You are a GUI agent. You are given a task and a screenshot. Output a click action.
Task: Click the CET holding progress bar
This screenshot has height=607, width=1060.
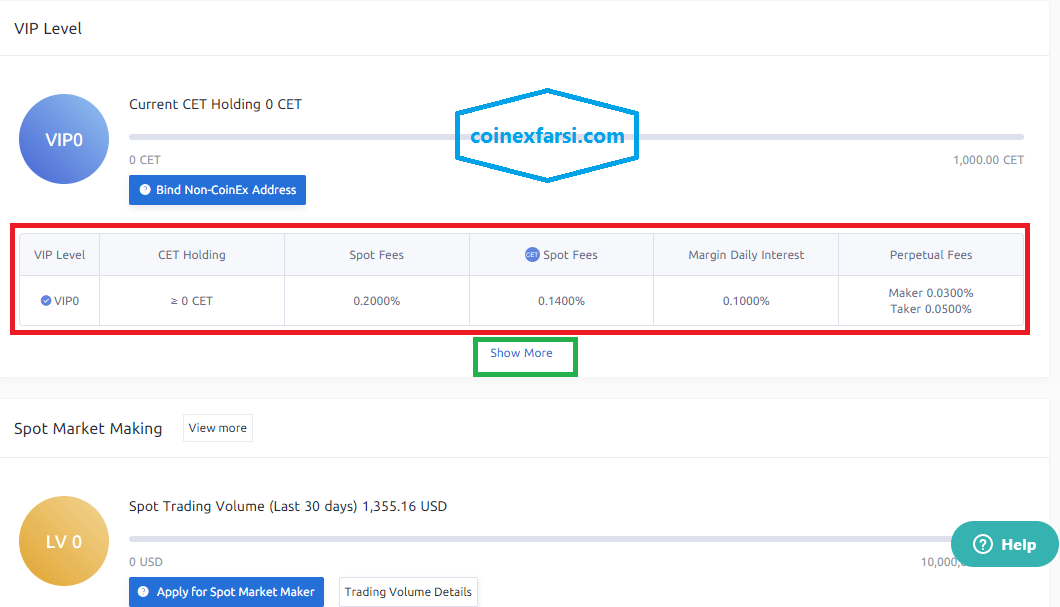576,137
